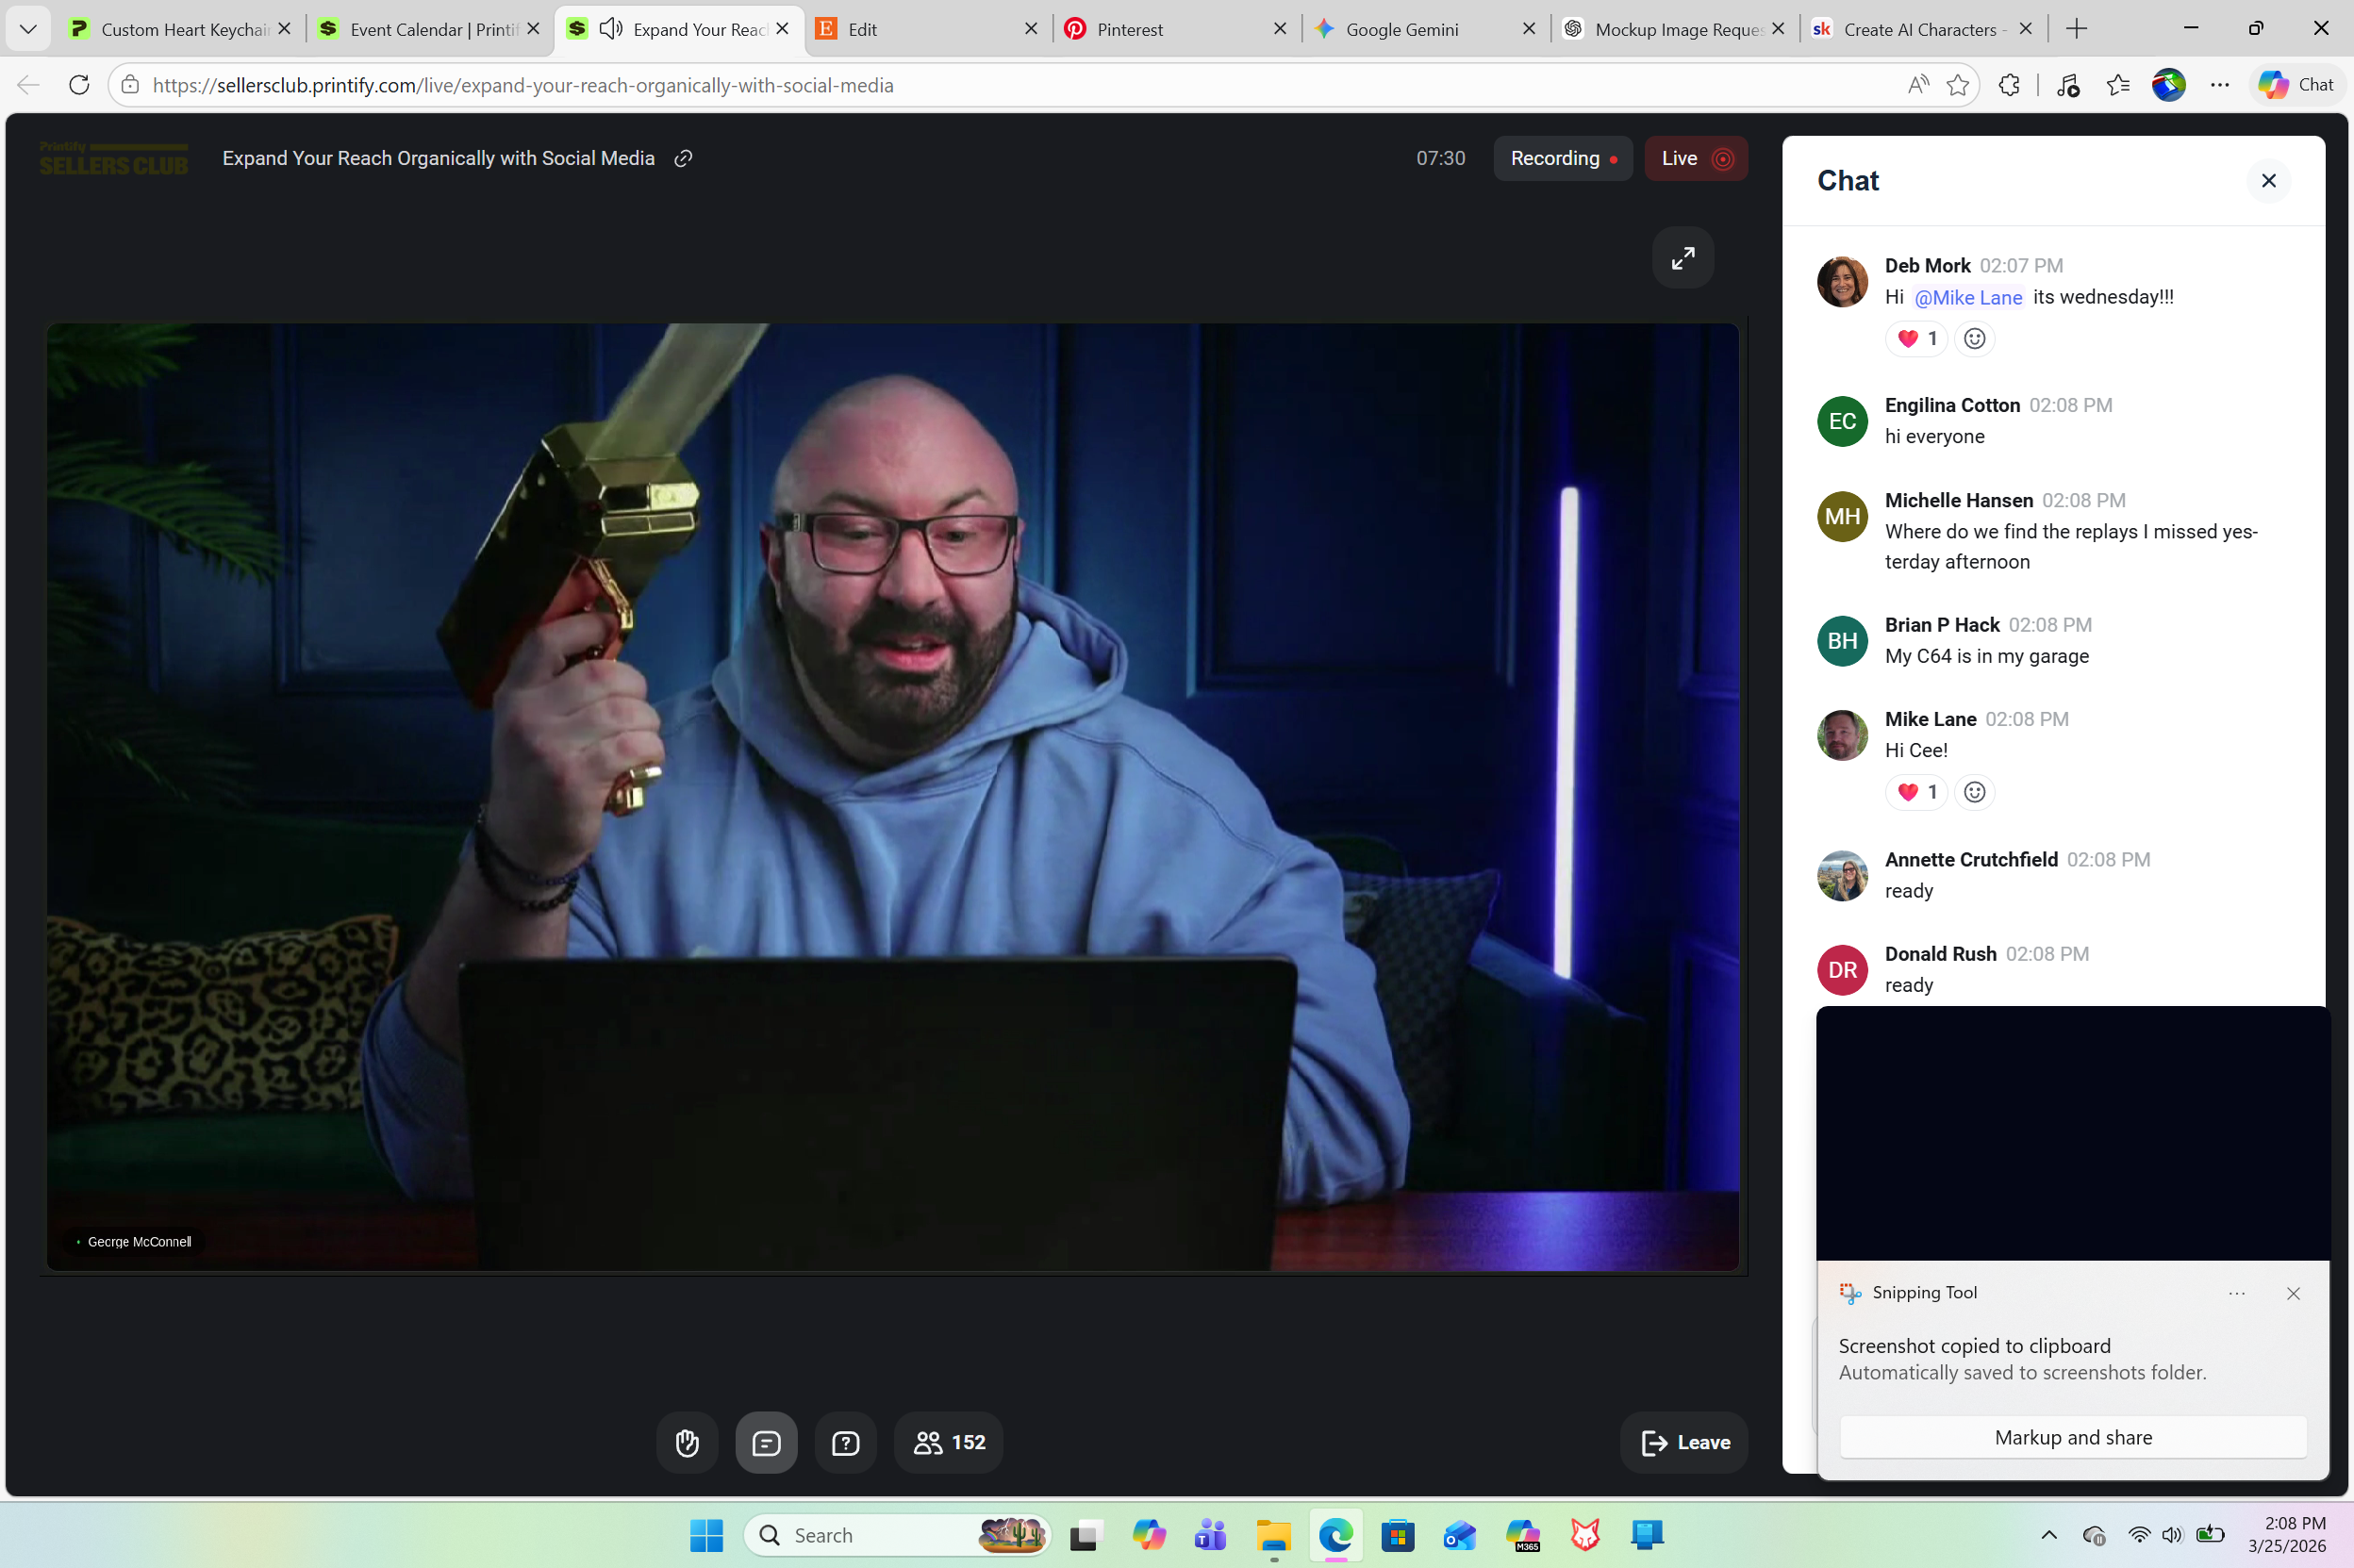Open File Explorer from taskbar
2354x1568 pixels.
(x=1273, y=1535)
